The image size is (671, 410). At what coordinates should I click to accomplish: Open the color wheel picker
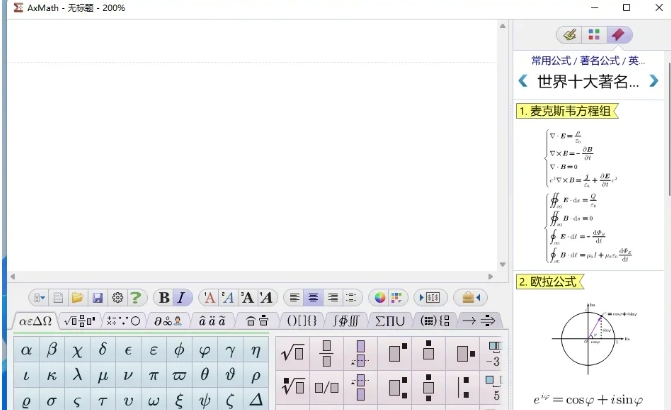380,297
